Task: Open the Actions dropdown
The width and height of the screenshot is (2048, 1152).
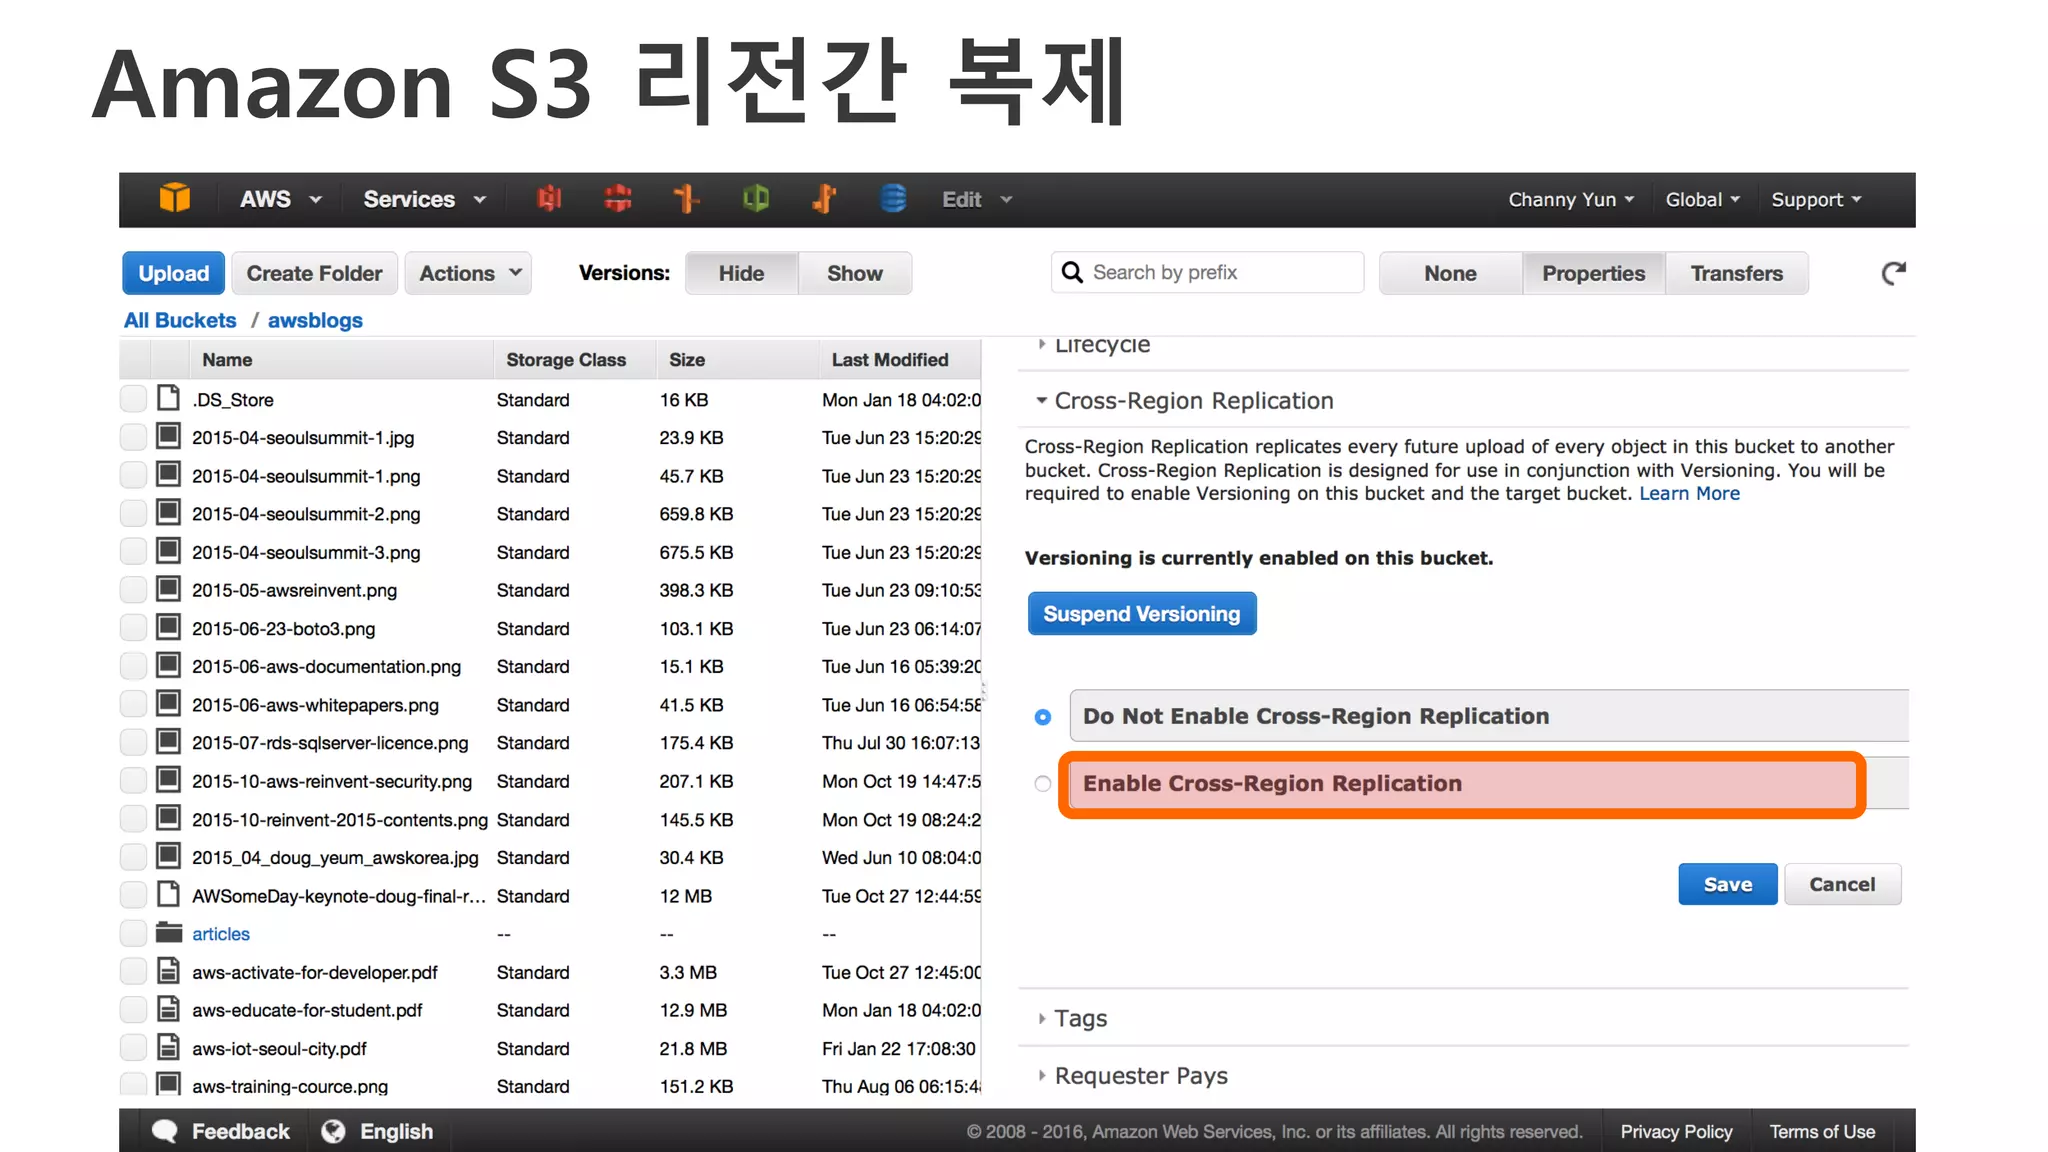Action: coord(469,273)
